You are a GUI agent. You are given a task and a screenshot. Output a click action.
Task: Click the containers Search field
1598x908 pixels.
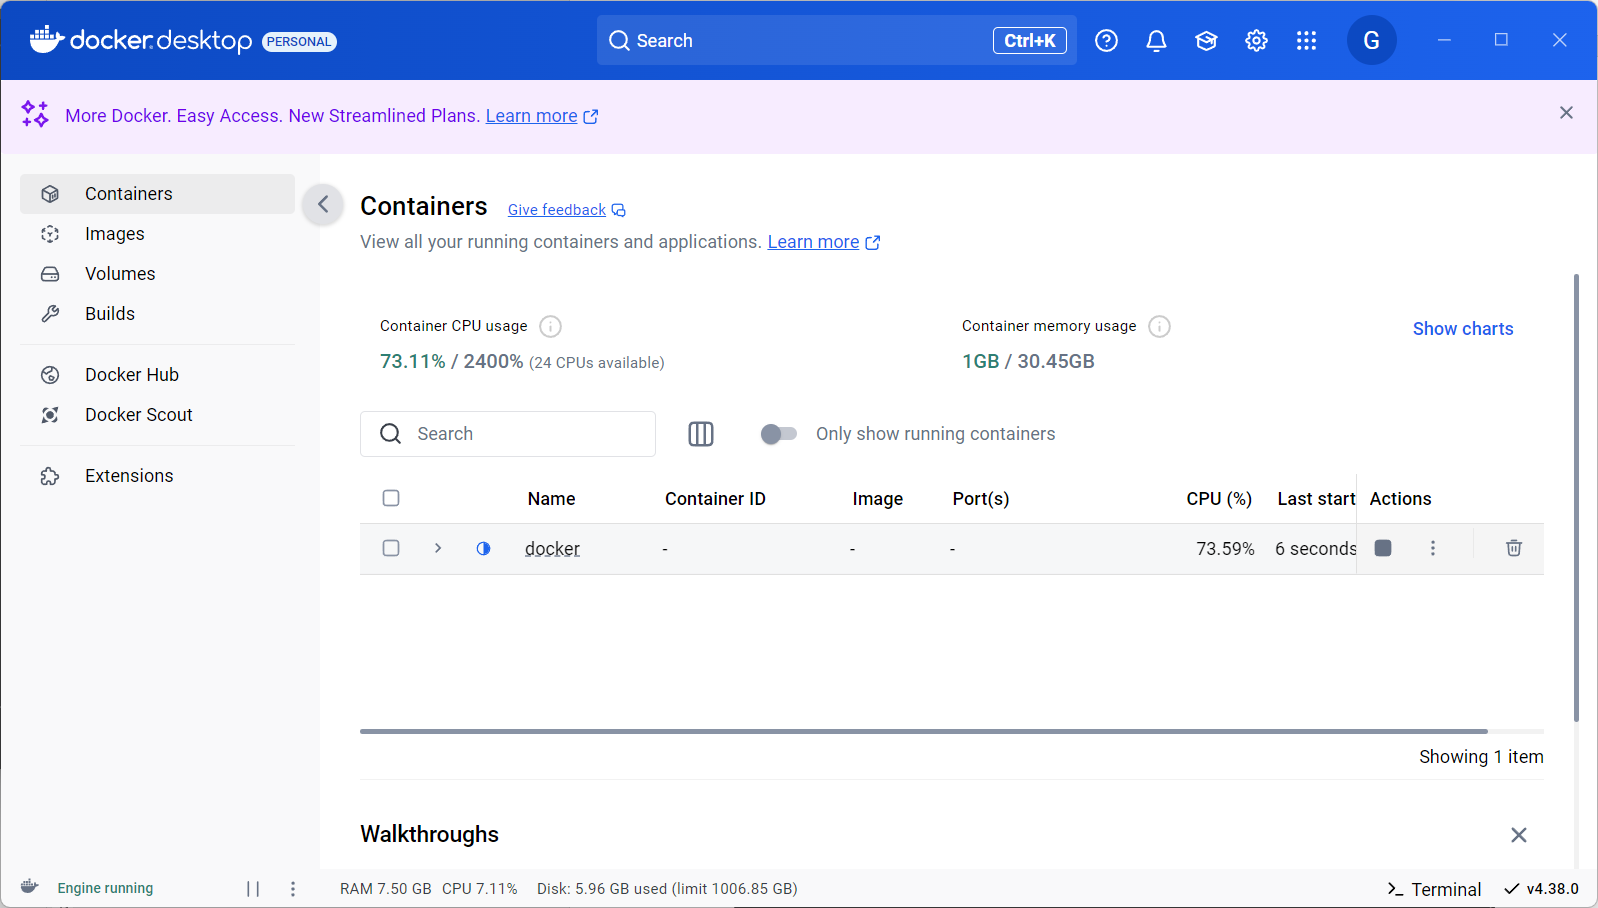508,434
